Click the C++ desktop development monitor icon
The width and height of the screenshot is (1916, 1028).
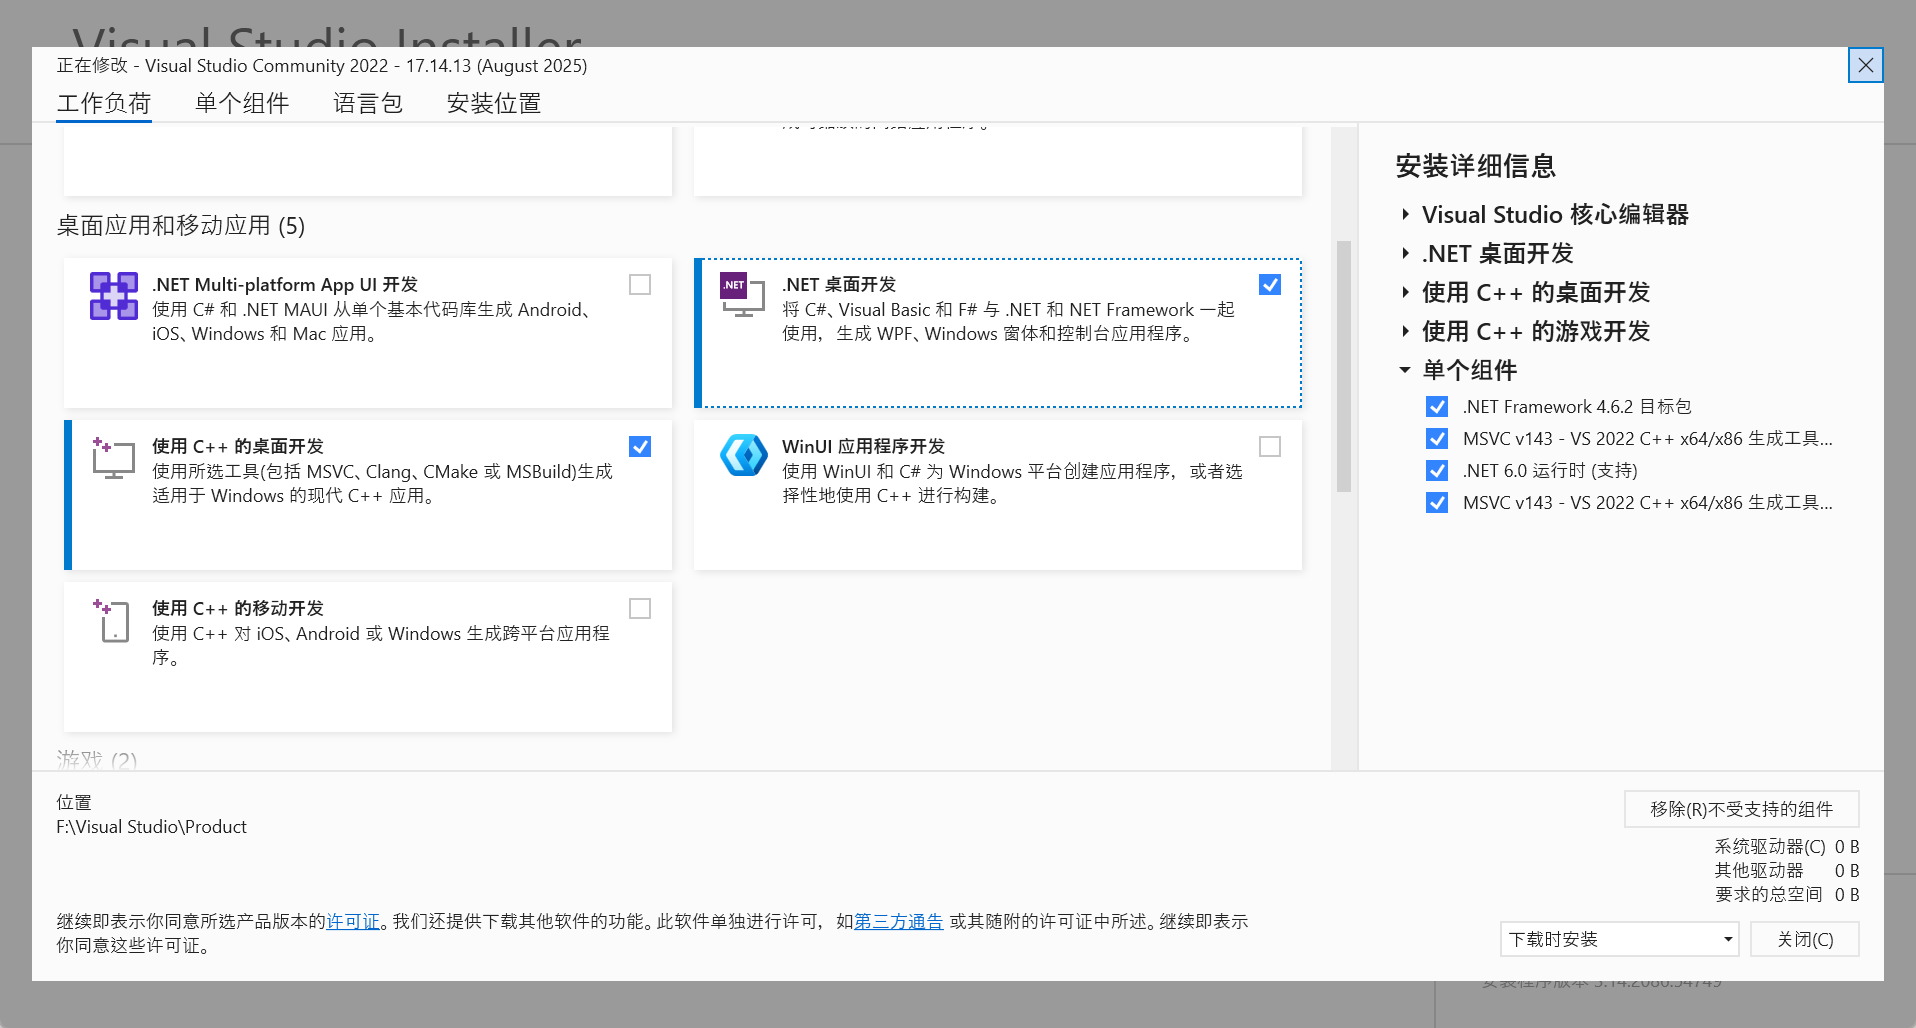click(113, 458)
